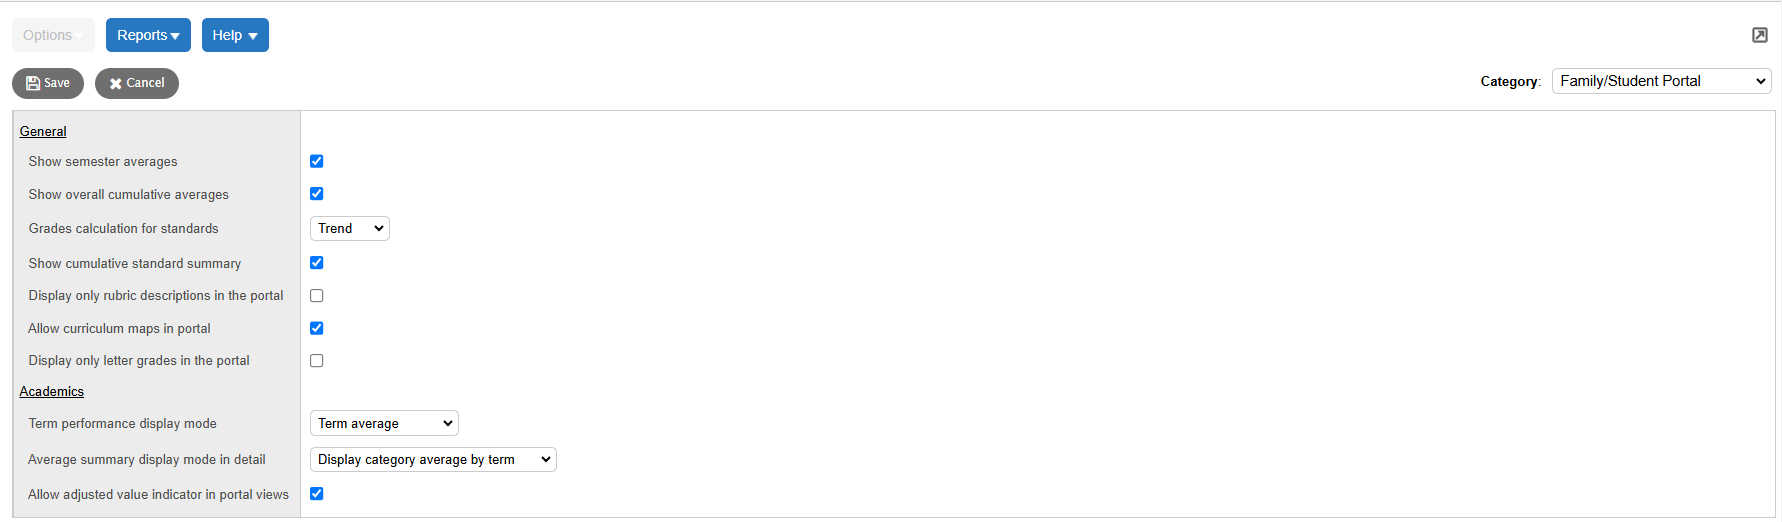
Task: Open Grades calculation for standards dropdown
Action: pos(350,229)
